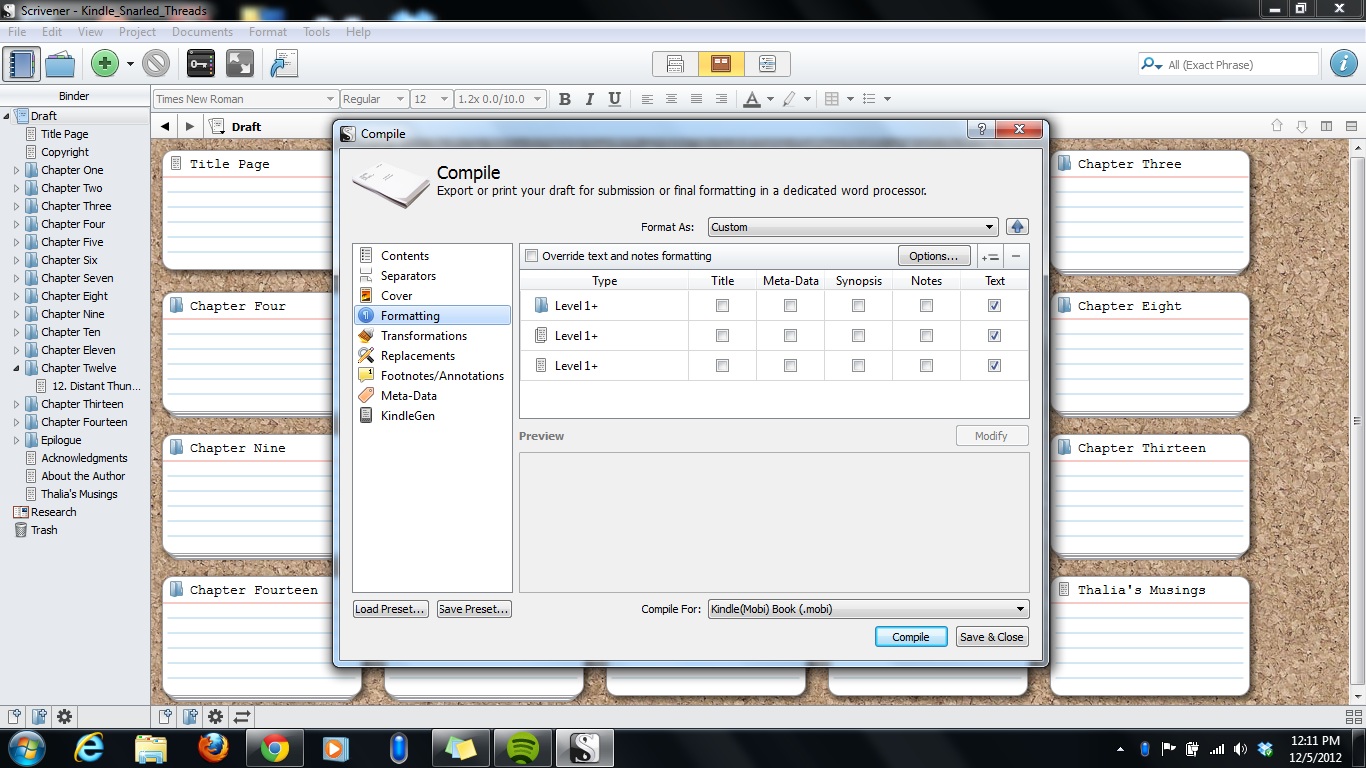
Task: Enable Override text and notes formatting
Action: click(x=532, y=256)
